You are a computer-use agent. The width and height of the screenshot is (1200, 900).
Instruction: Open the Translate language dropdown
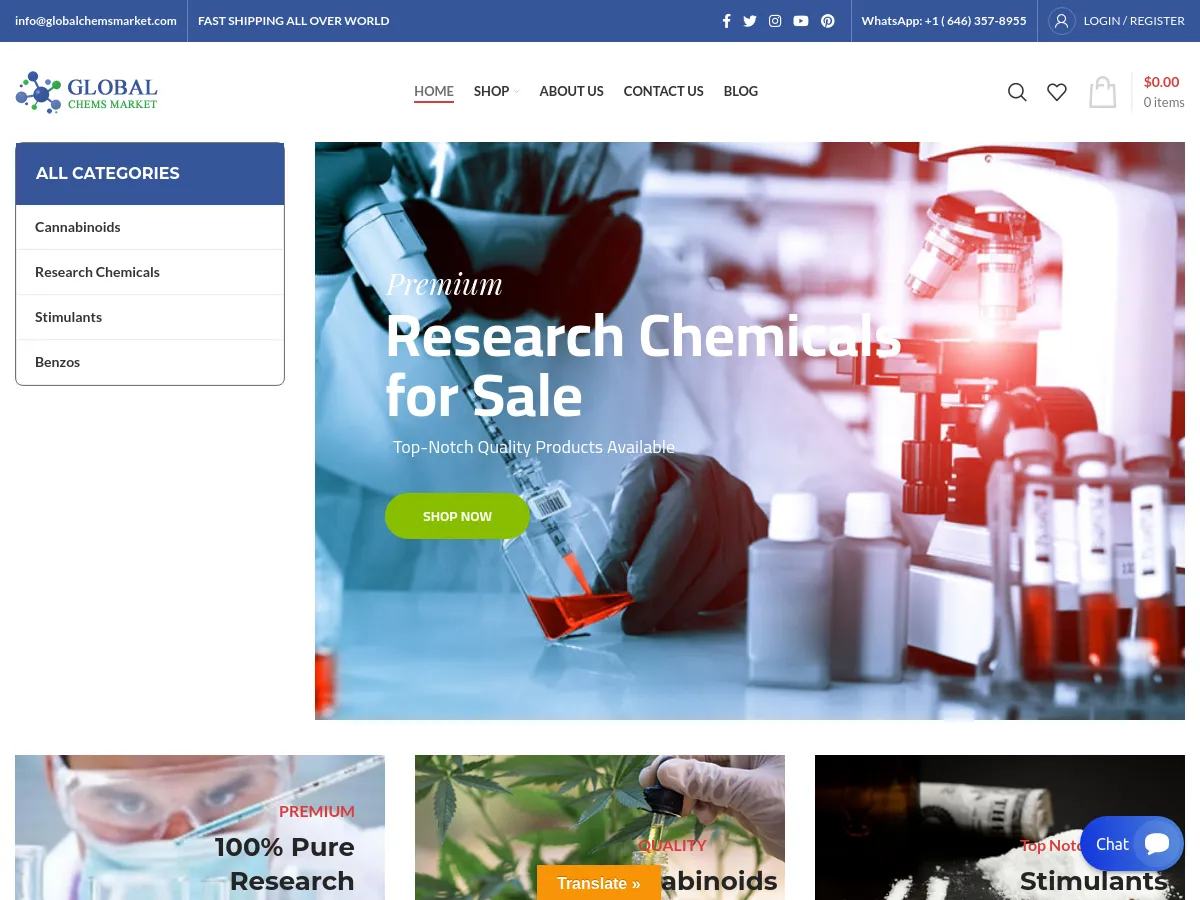coord(598,883)
